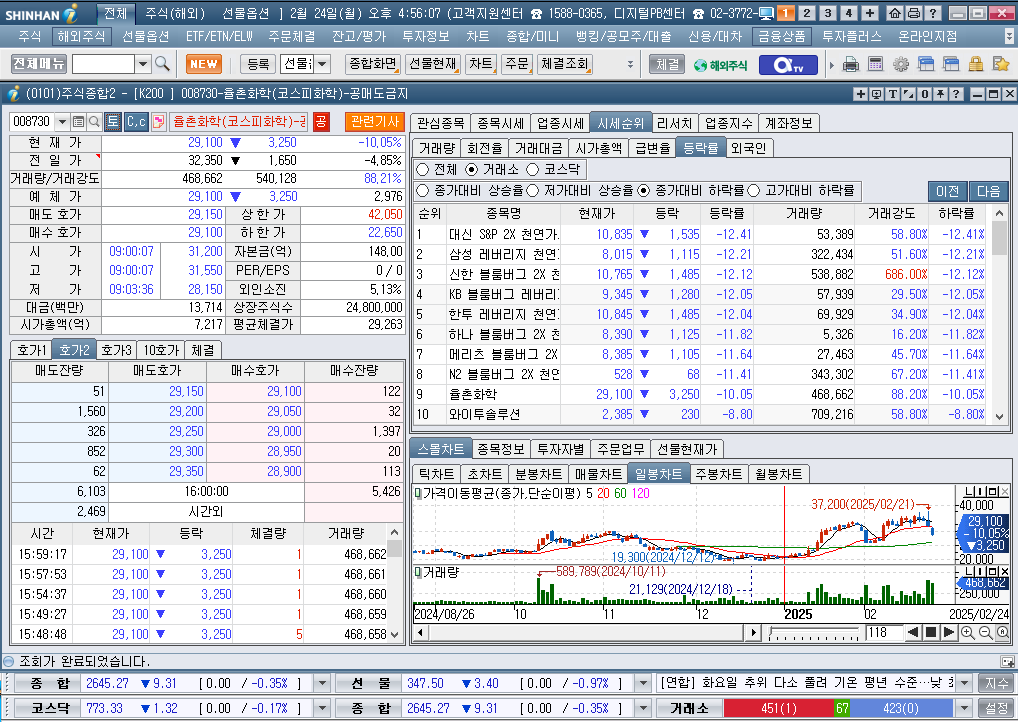Click the chart horizontal scrollbar right arrow
The height and width of the screenshot is (722, 1018).
point(752,632)
